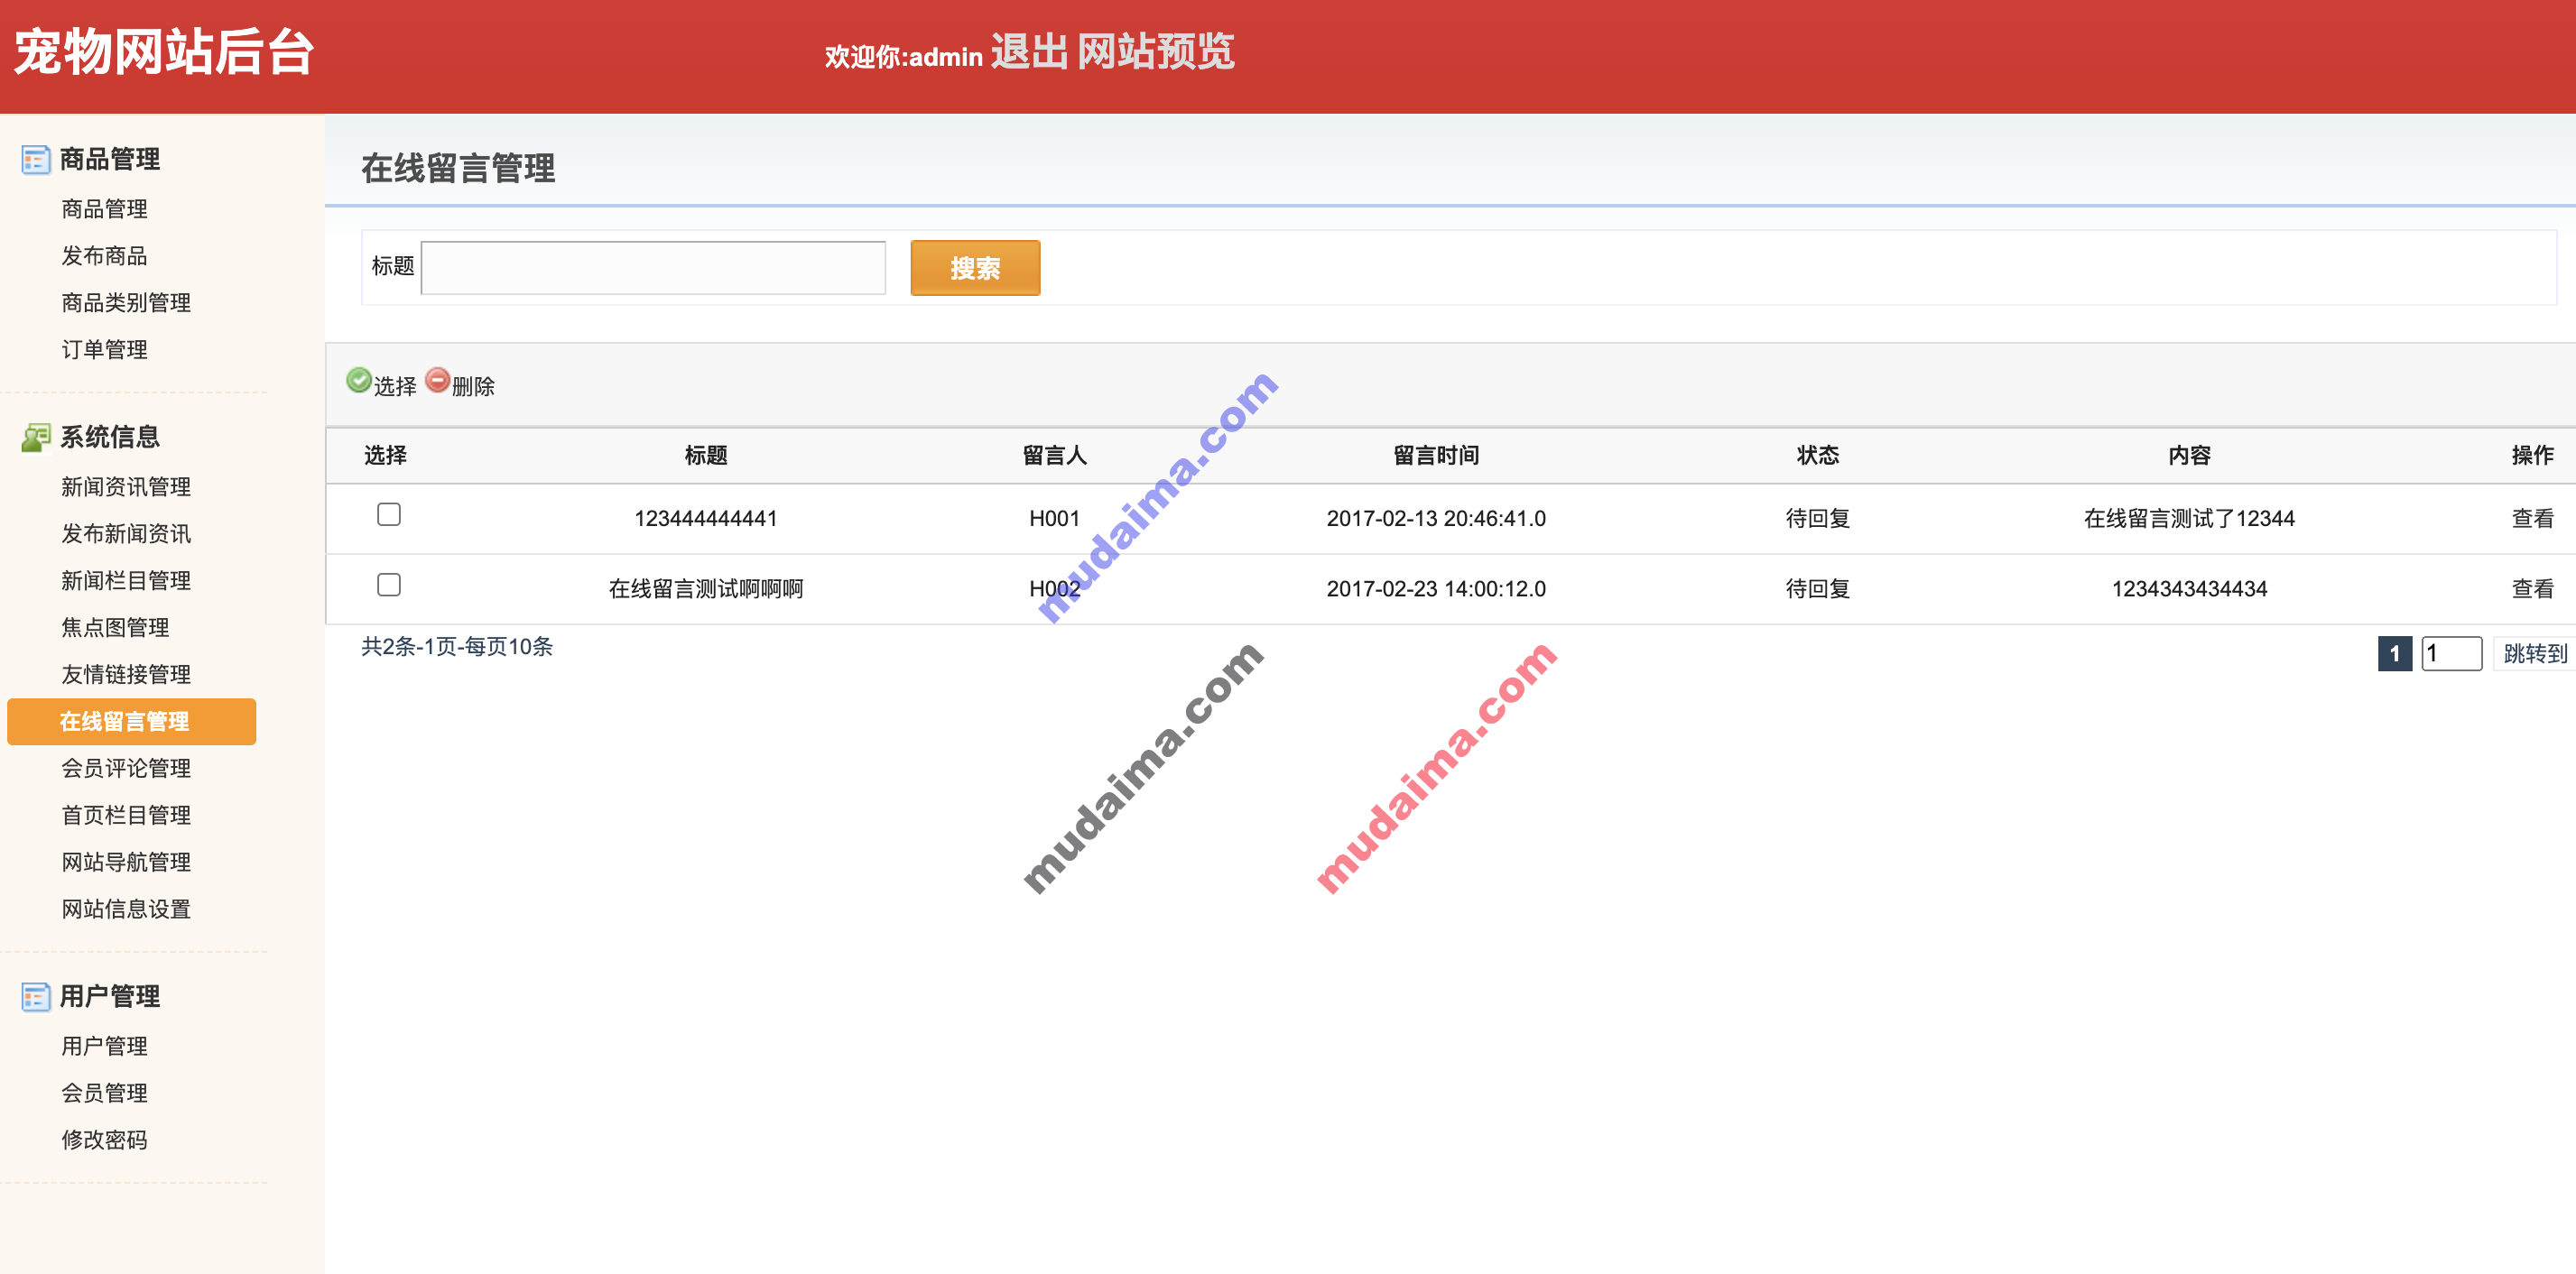
Task: Open 订单管理 in the sidebar
Action: (x=104, y=349)
